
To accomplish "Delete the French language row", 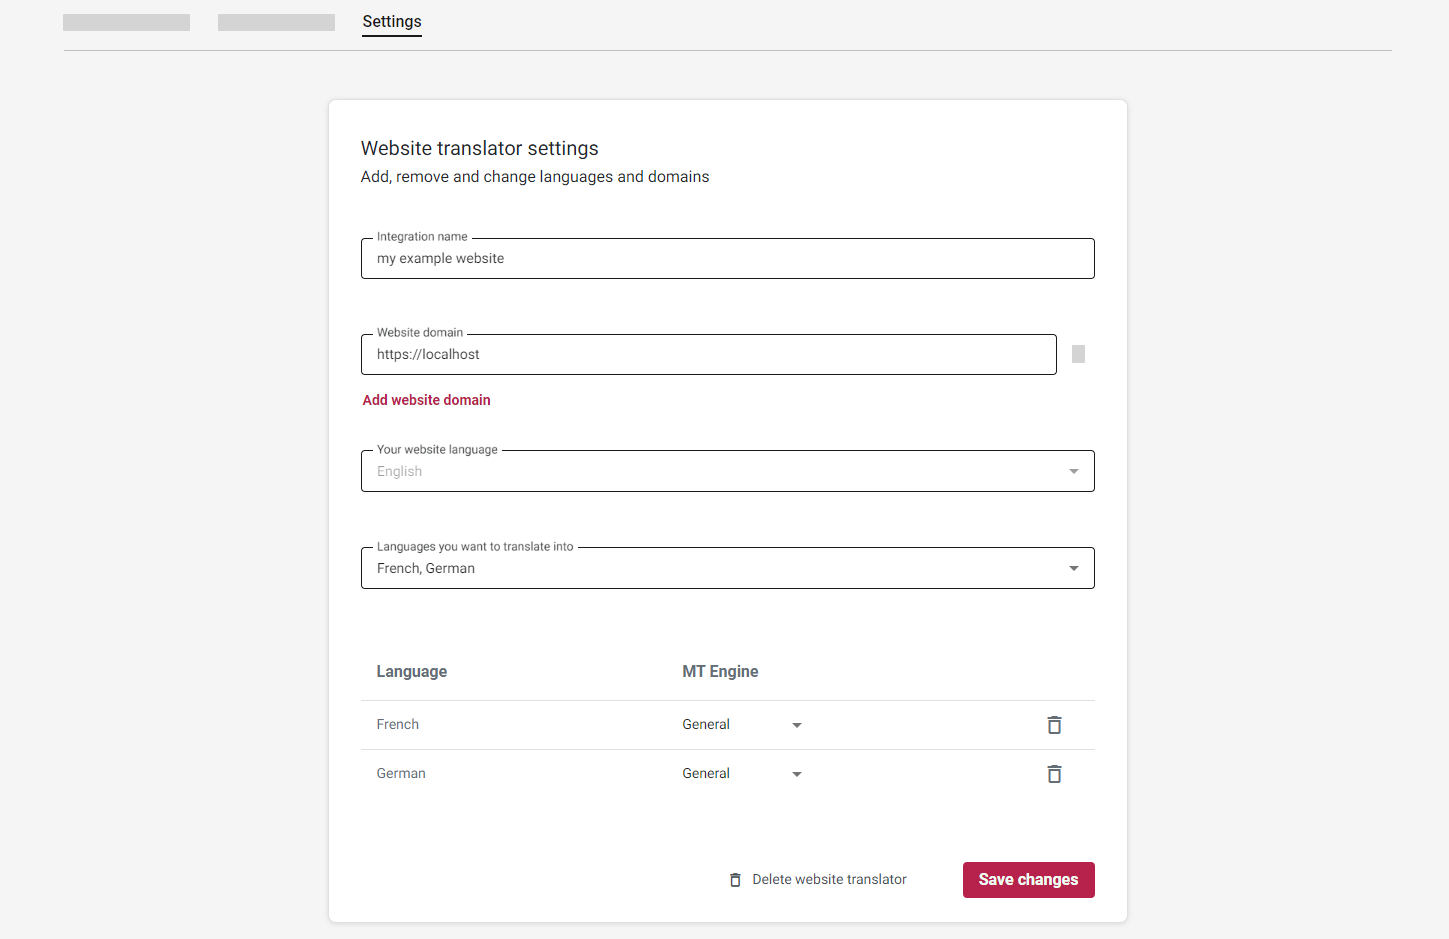I will [1054, 725].
